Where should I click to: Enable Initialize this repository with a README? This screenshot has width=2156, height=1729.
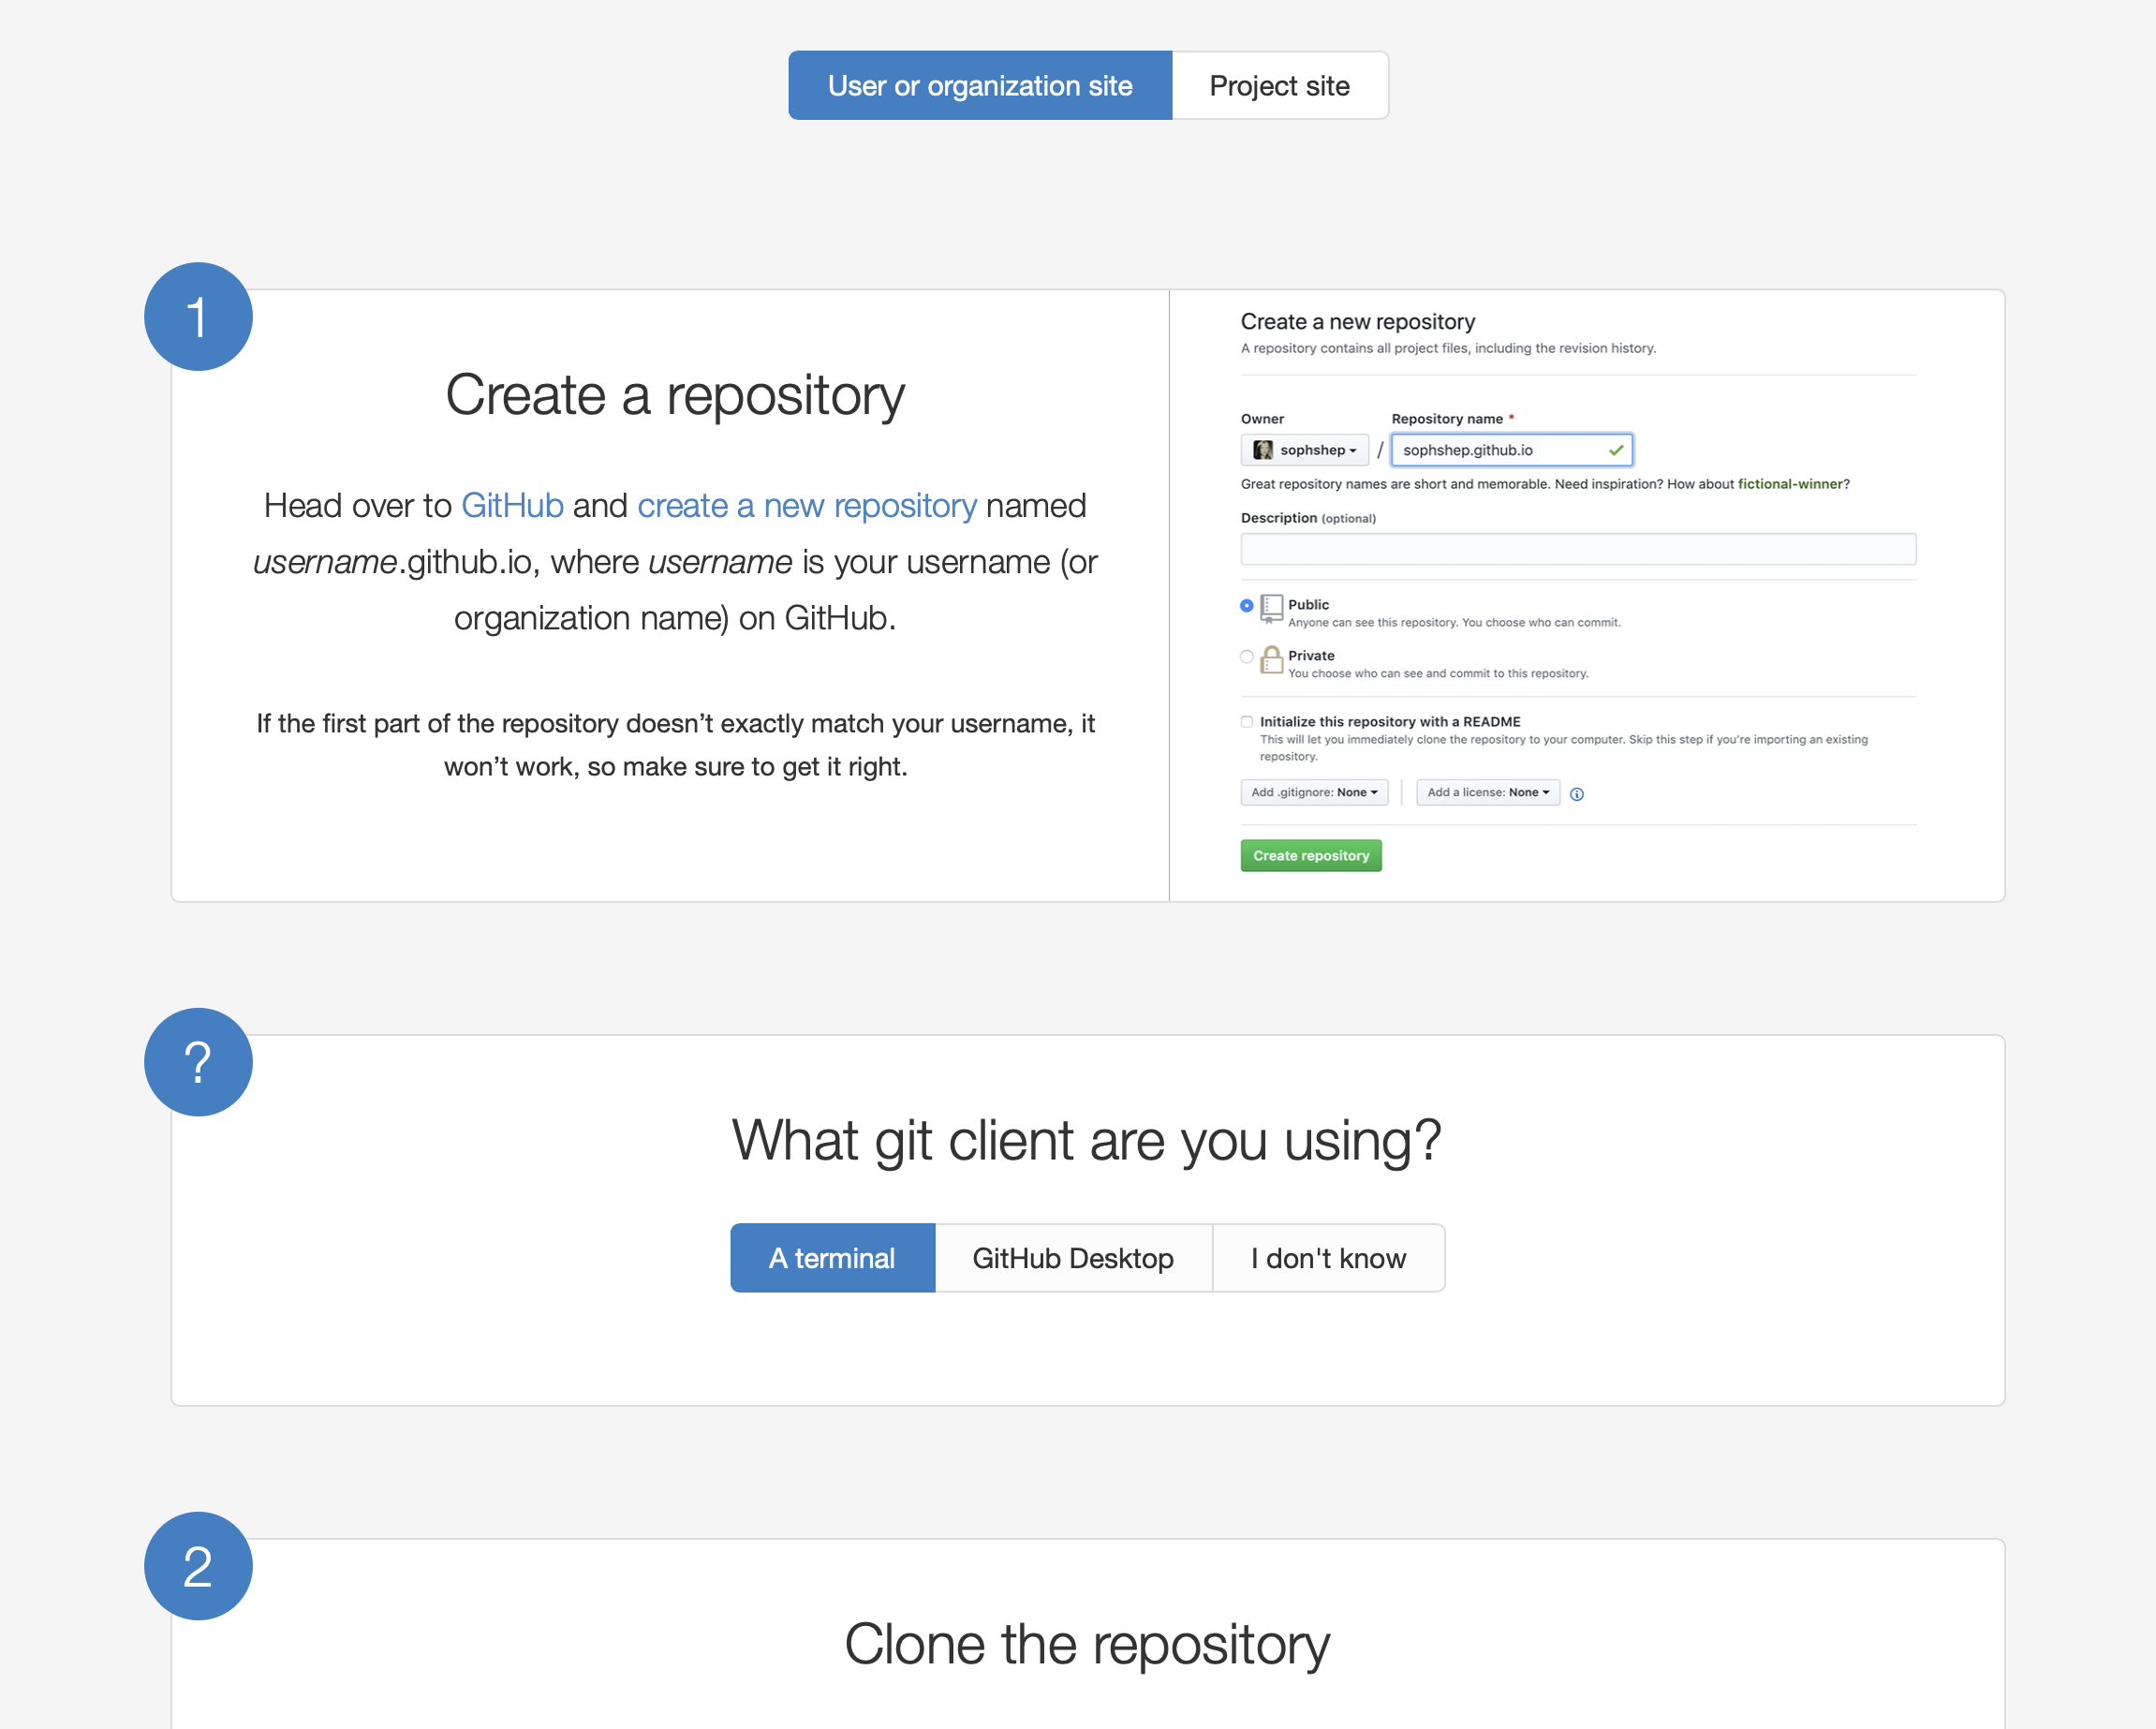(x=1246, y=721)
